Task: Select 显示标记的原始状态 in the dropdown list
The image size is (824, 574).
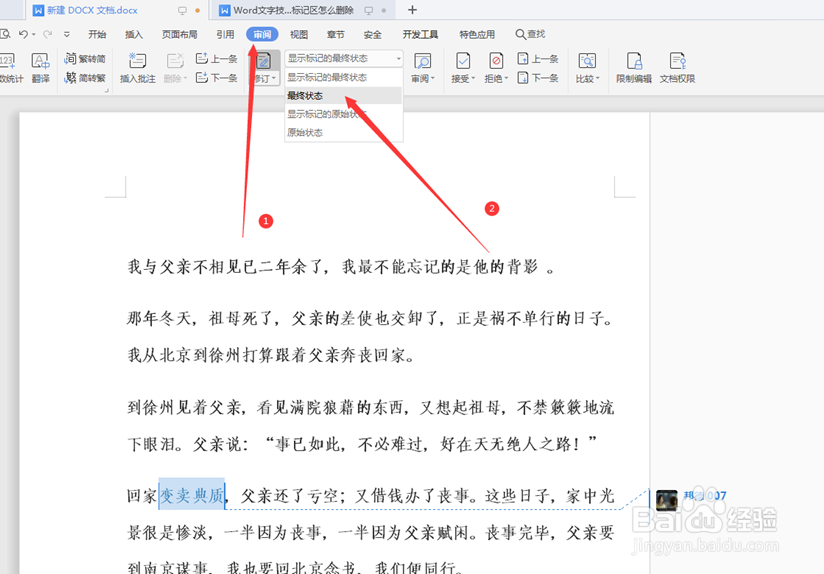Action: (344, 114)
